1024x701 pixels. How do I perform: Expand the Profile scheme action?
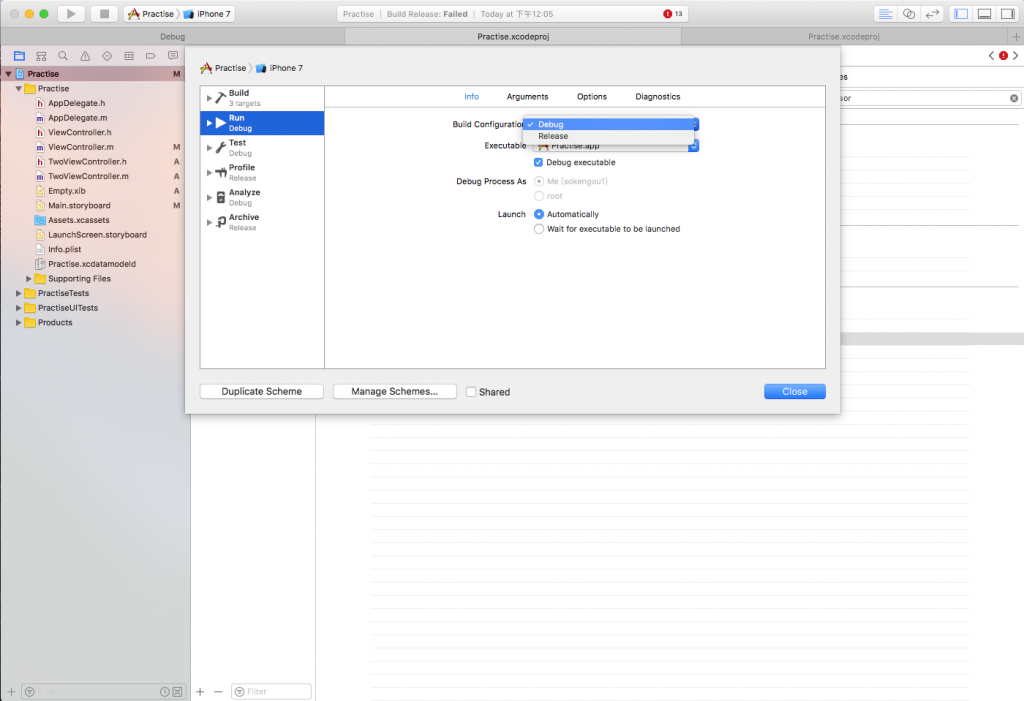(x=209, y=172)
